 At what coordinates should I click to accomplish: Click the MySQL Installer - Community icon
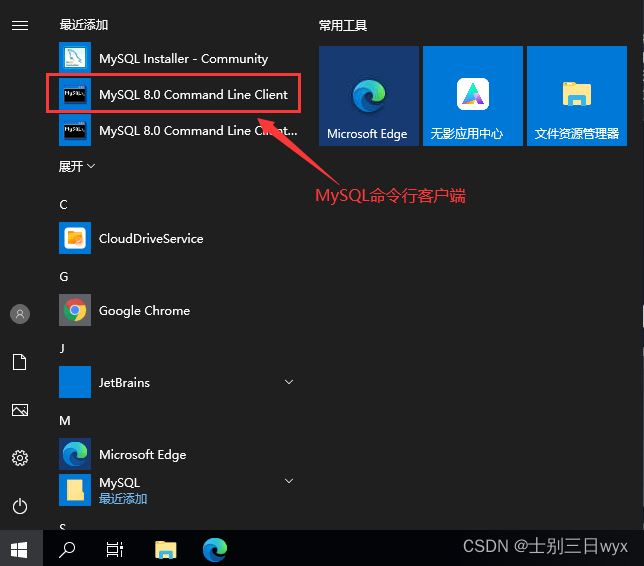point(75,58)
